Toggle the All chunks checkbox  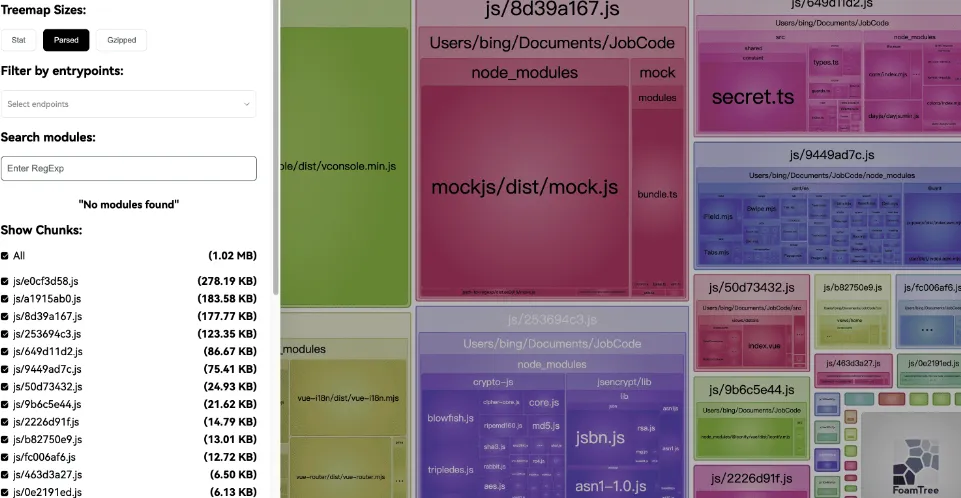5,256
